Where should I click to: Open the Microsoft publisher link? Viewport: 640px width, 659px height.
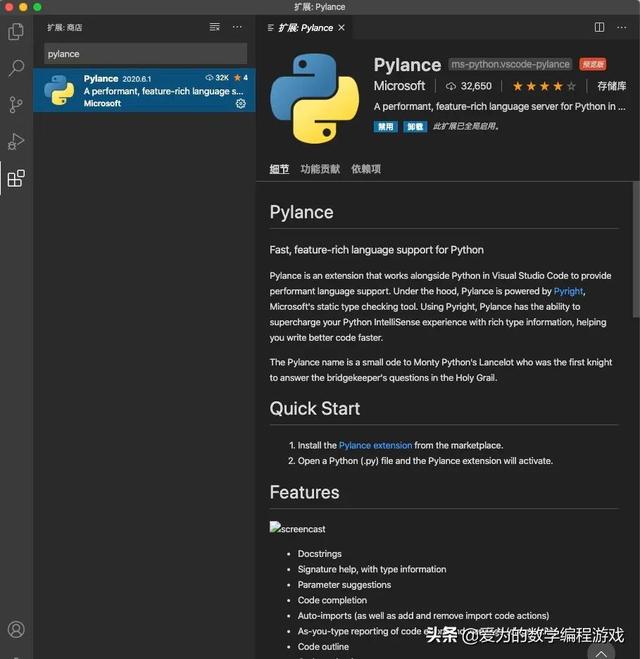coord(399,86)
